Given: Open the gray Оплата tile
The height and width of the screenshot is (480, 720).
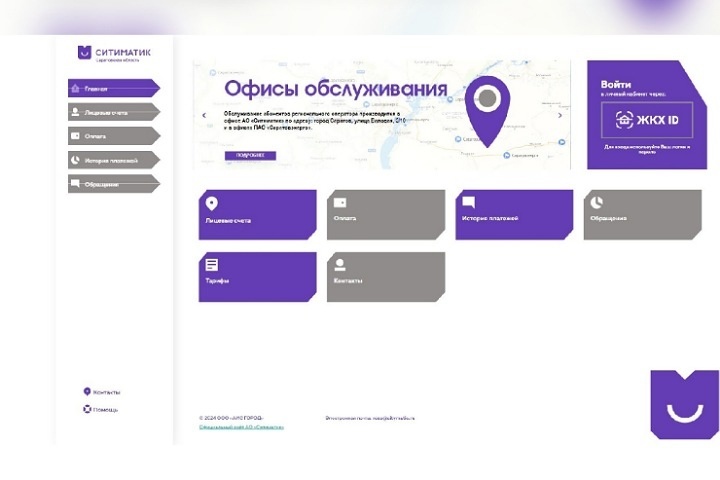Looking at the screenshot, I should click(x=385, y=215).
